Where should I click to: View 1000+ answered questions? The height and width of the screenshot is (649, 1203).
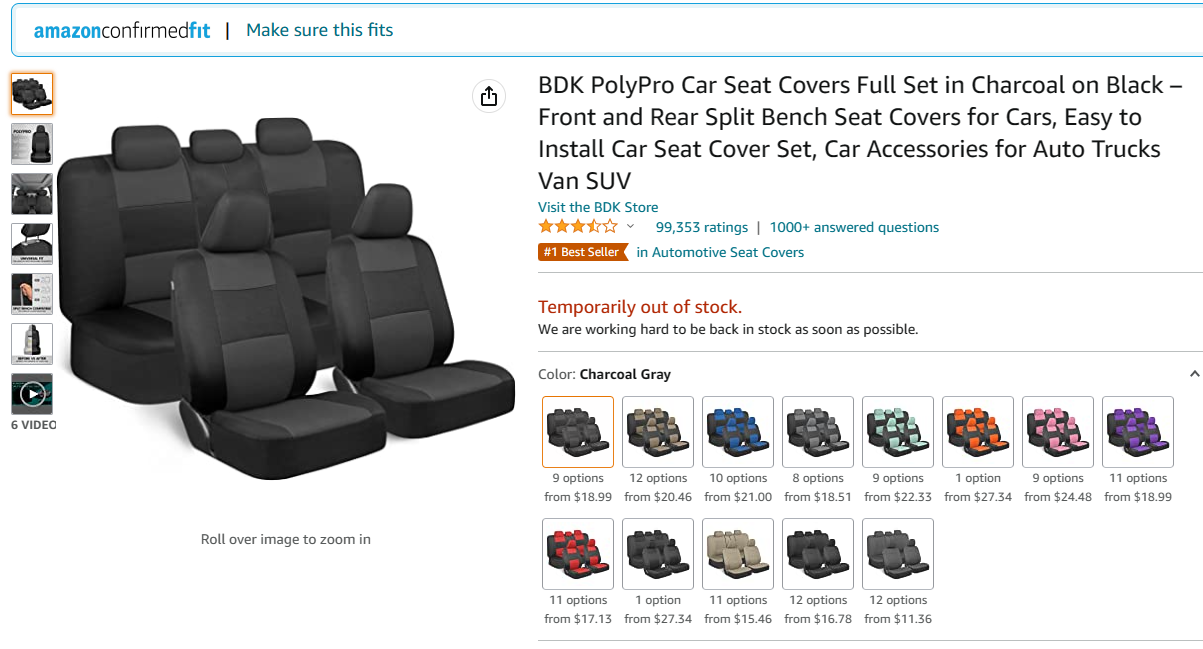point(854,227)
